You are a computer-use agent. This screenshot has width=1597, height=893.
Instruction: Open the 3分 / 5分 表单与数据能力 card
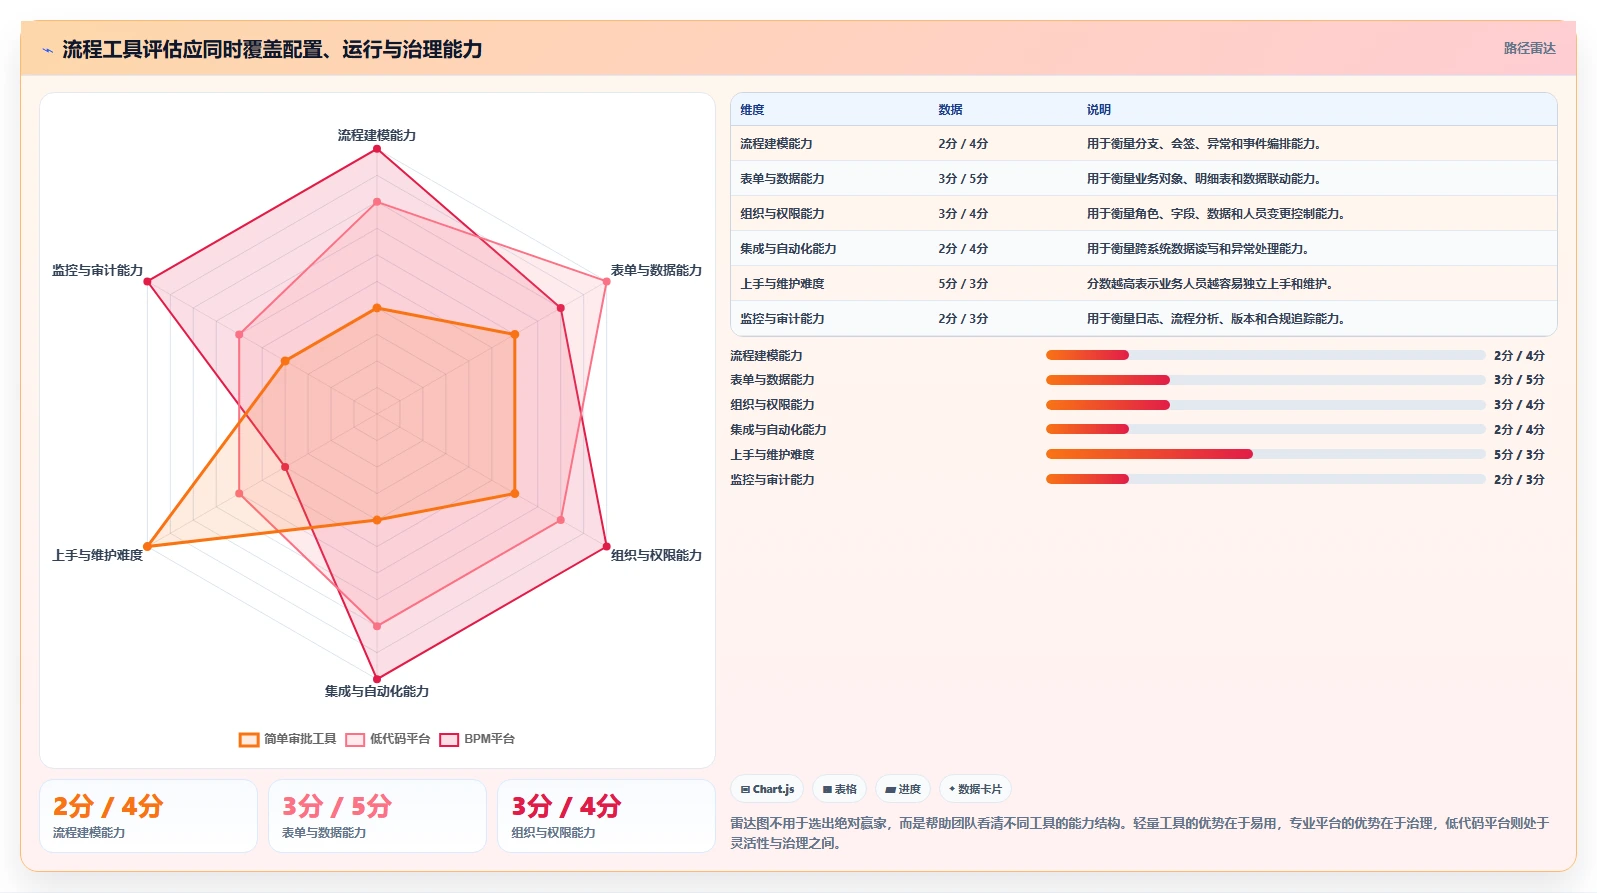[x=377, y=816]
